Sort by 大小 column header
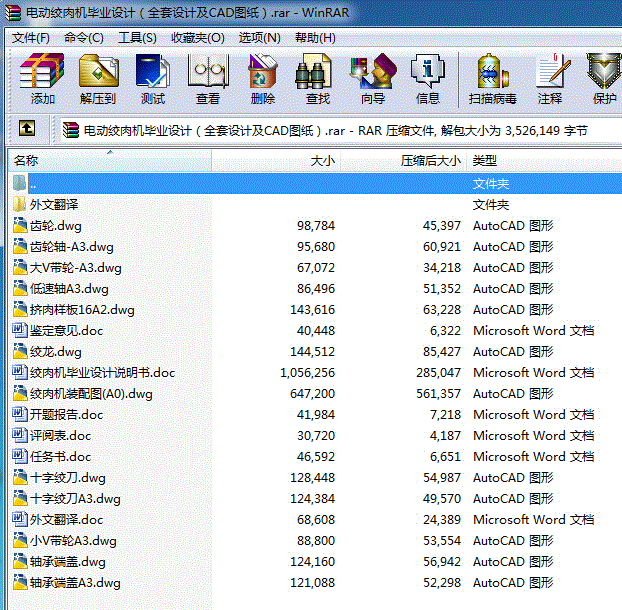 click(276, 161)
